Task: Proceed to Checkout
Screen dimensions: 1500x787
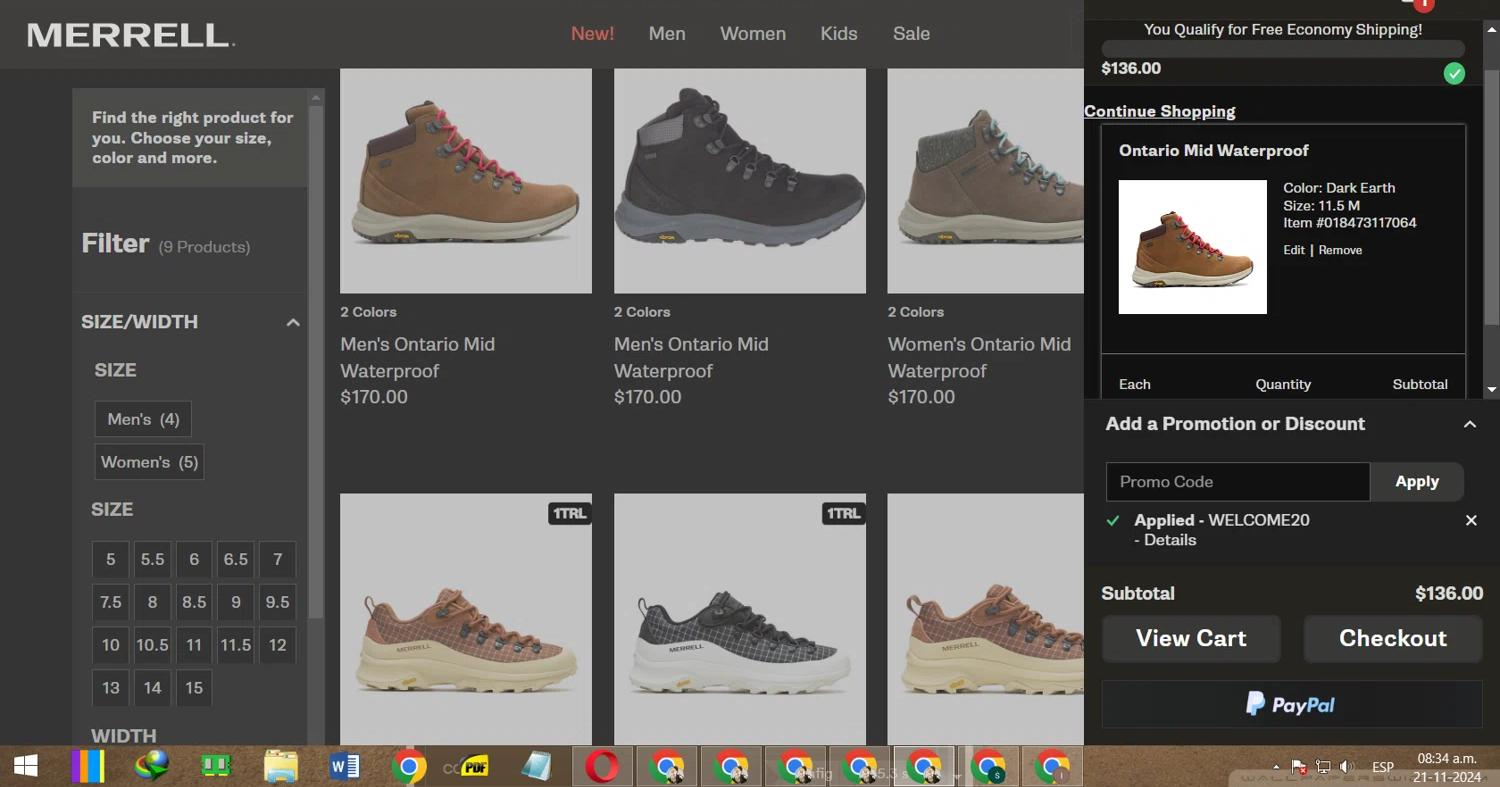Action: pyautogui.click(x=1392, y=639)
